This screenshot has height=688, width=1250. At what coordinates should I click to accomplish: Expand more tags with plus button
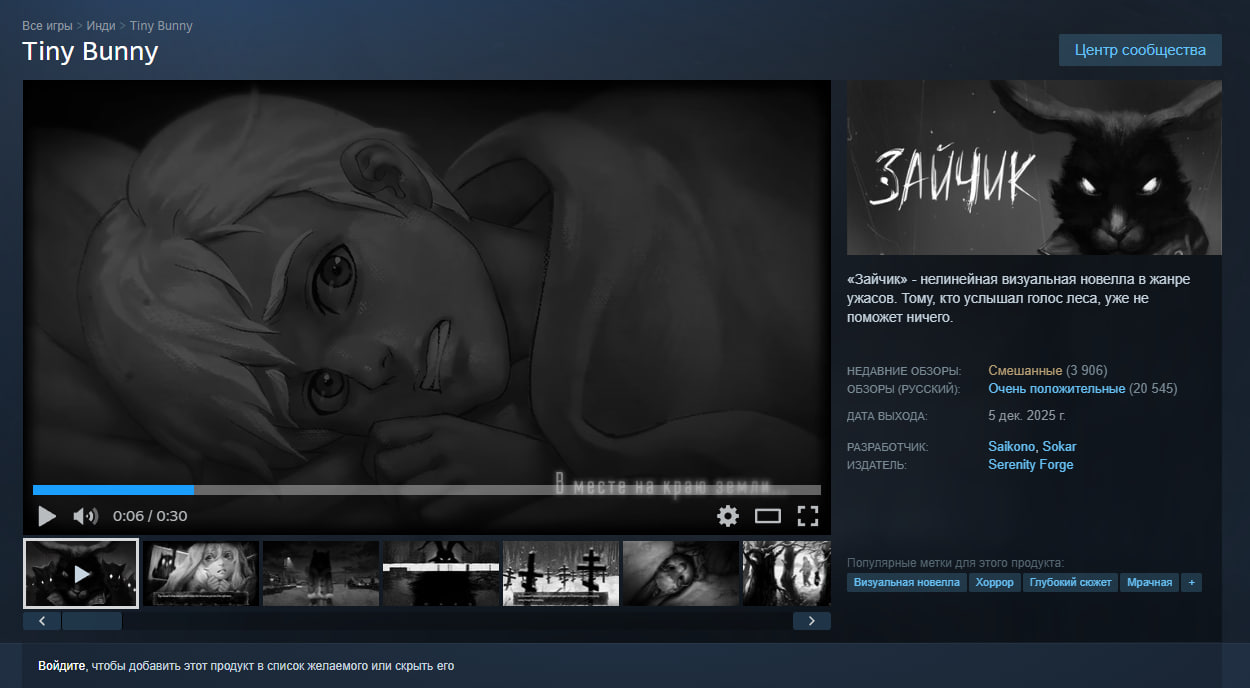click(1191, 582)
